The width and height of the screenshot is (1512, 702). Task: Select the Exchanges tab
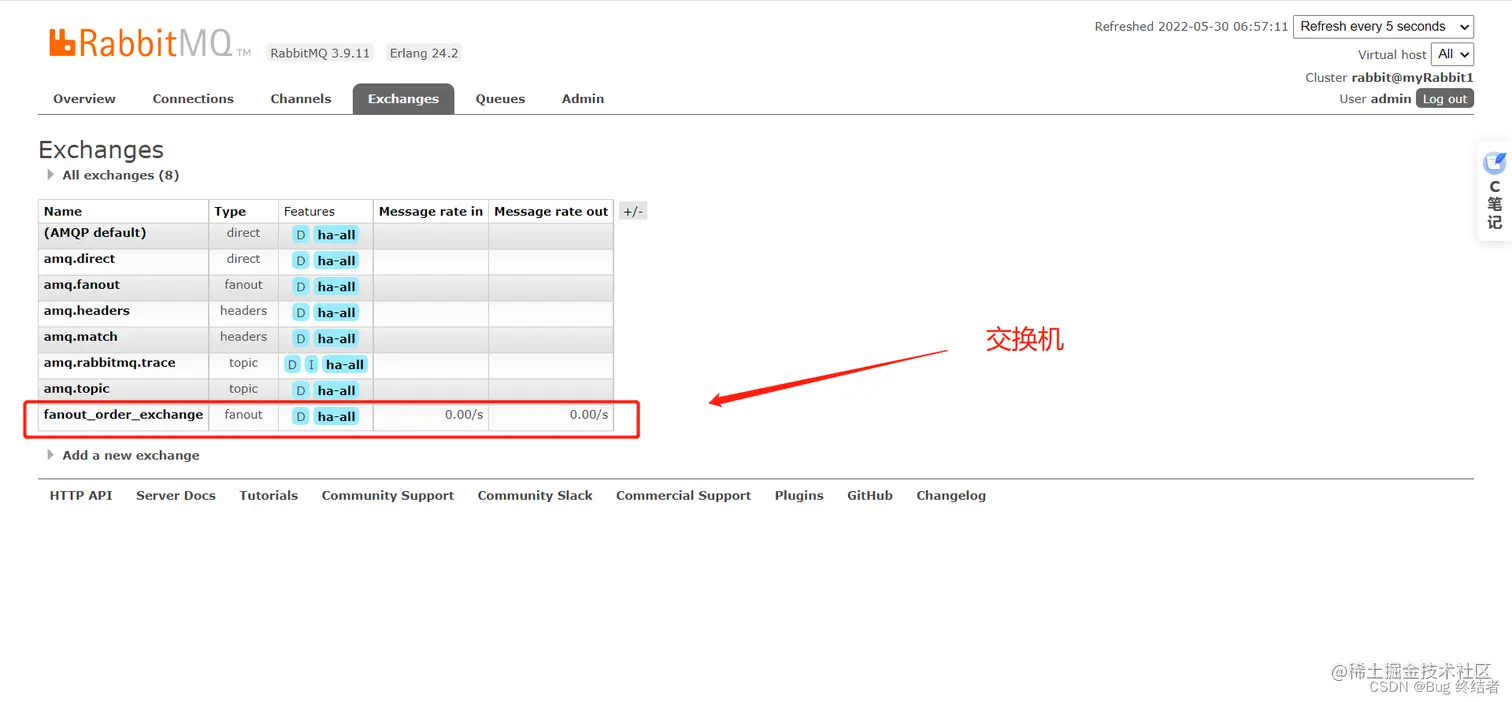pos(403,99)
